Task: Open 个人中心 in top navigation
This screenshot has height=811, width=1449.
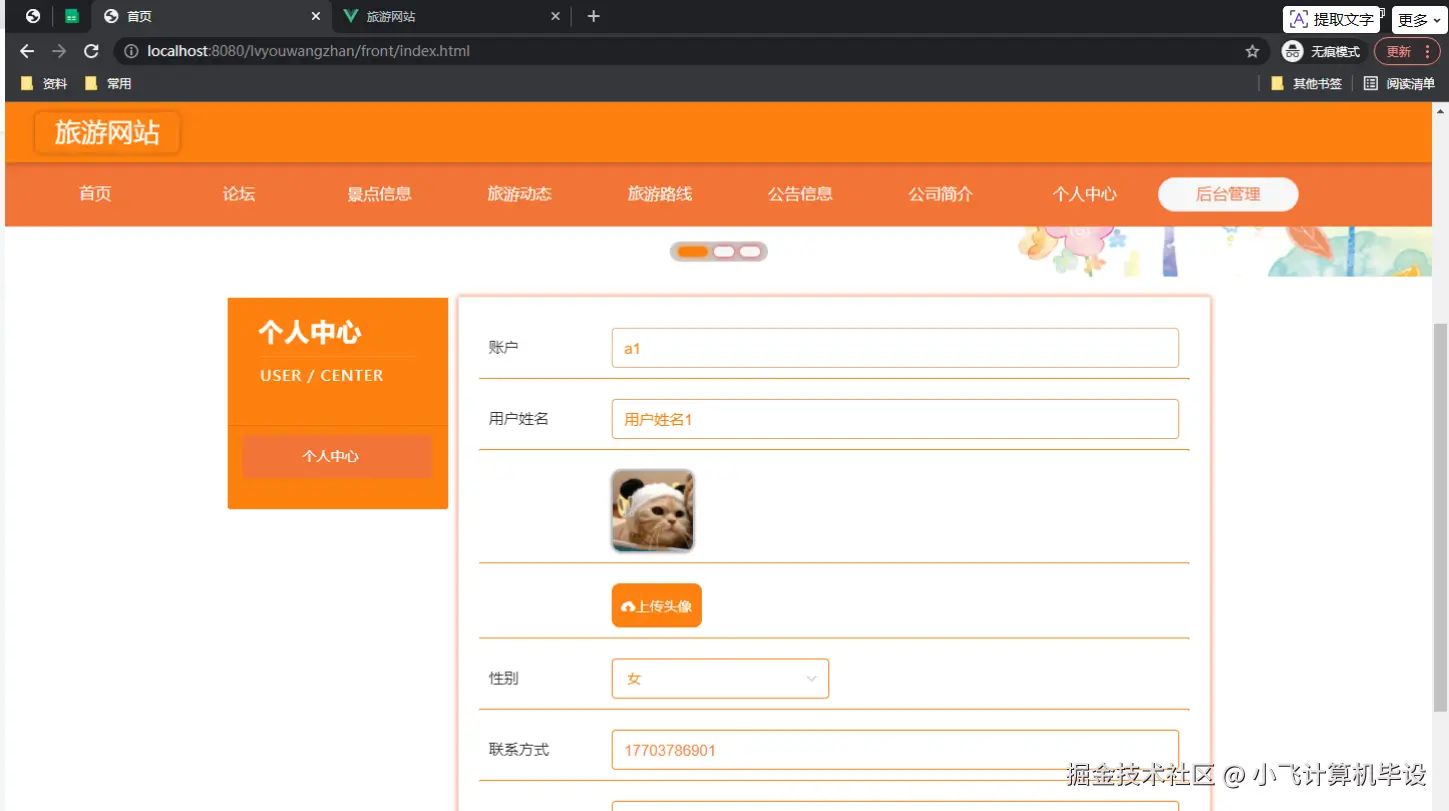Action: point(1084,194)
